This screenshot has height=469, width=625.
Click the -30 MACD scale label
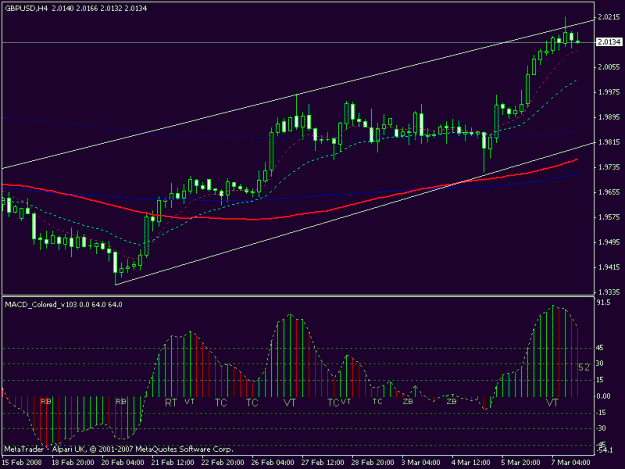coord(601,428)
